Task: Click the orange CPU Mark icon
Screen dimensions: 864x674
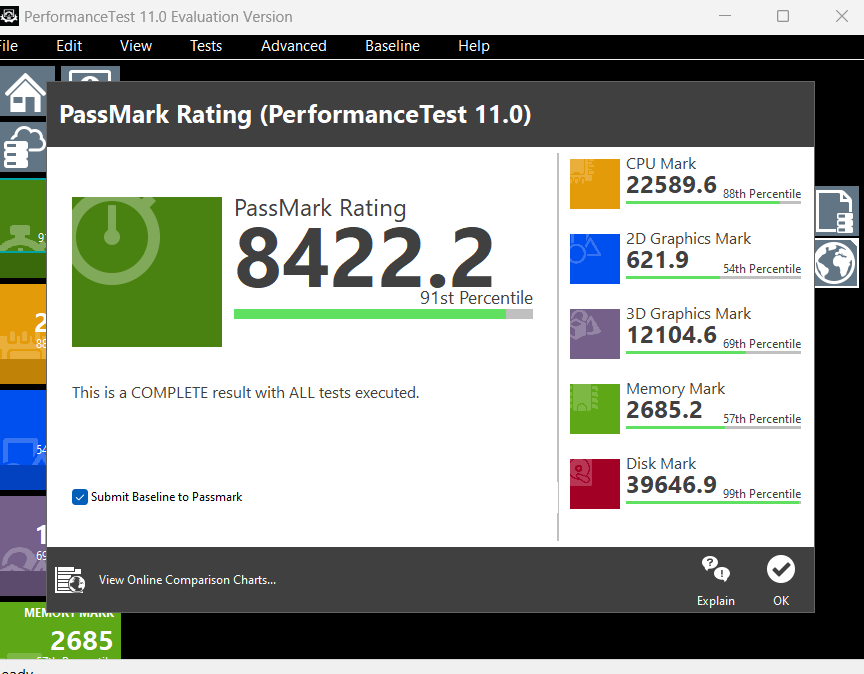Action: 595,184
